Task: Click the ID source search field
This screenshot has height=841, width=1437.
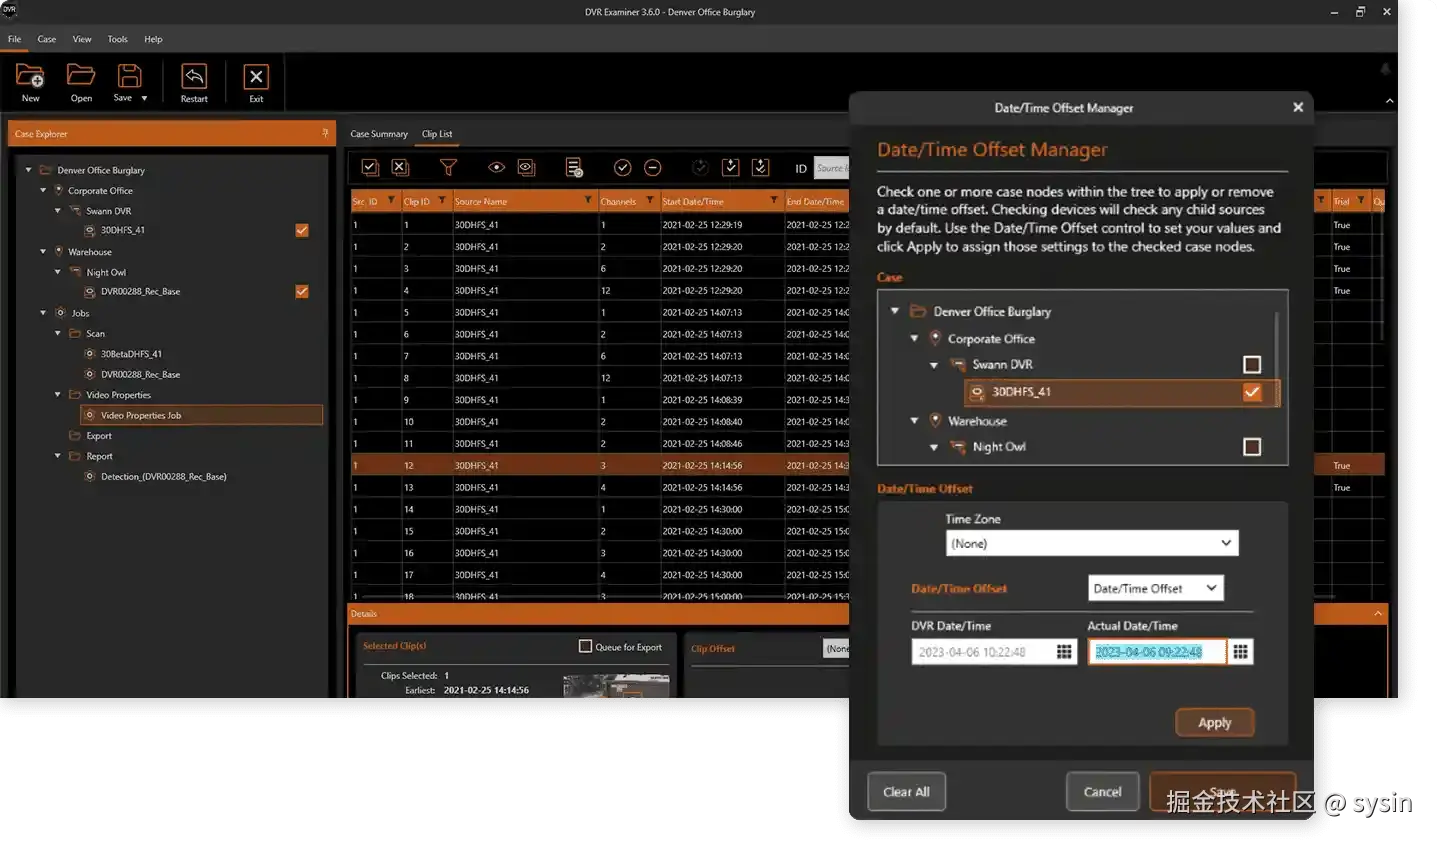Action: tap(831, 168)
